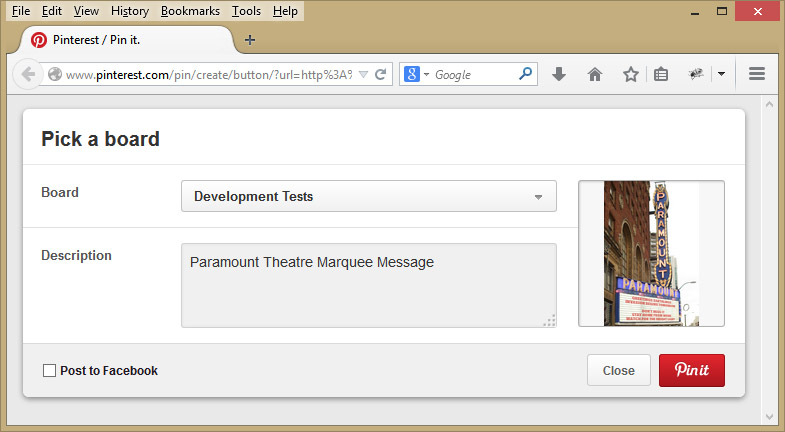Open the History menu
Viewport: 785px width, 432px height.
pos(130,11)
